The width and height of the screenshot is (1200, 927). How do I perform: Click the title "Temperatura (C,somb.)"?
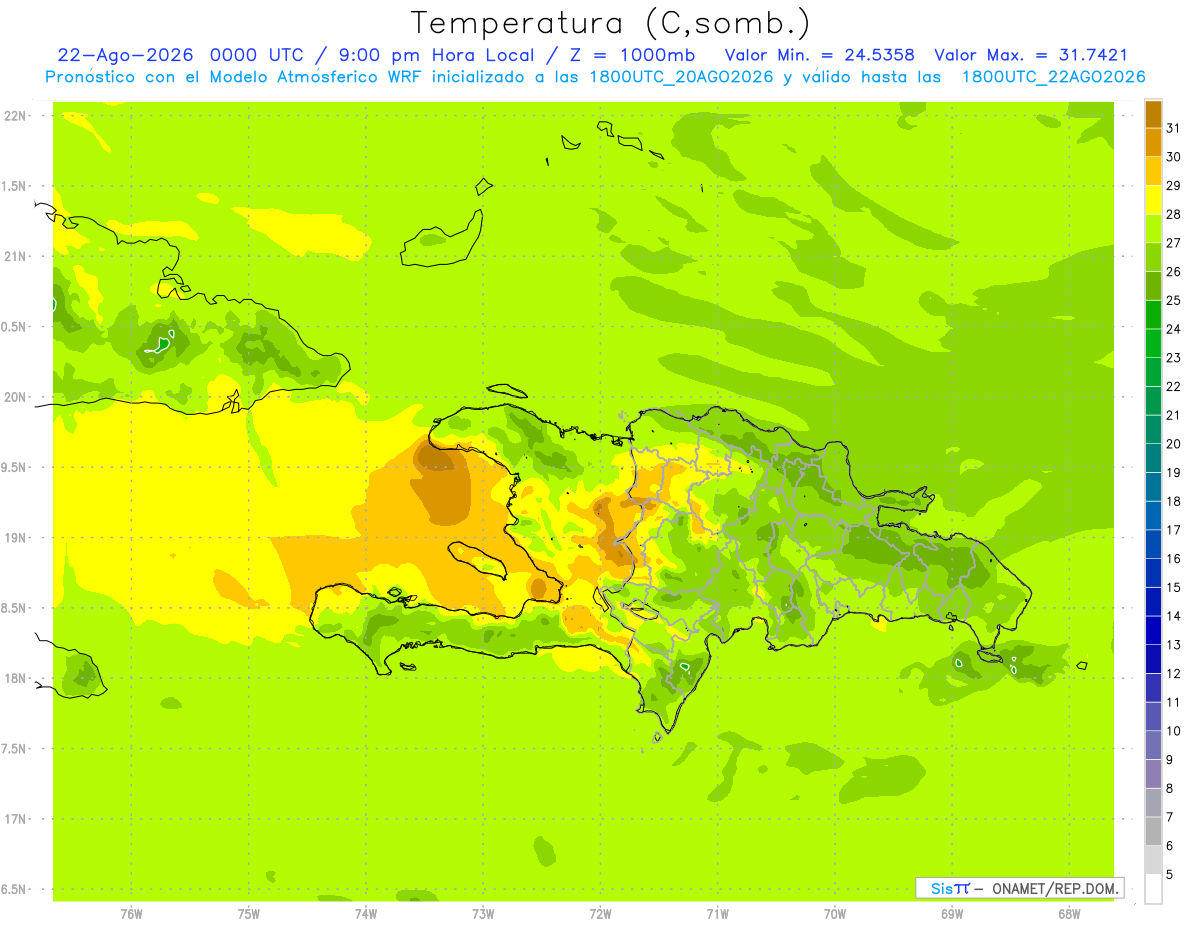tap(611, 23)
